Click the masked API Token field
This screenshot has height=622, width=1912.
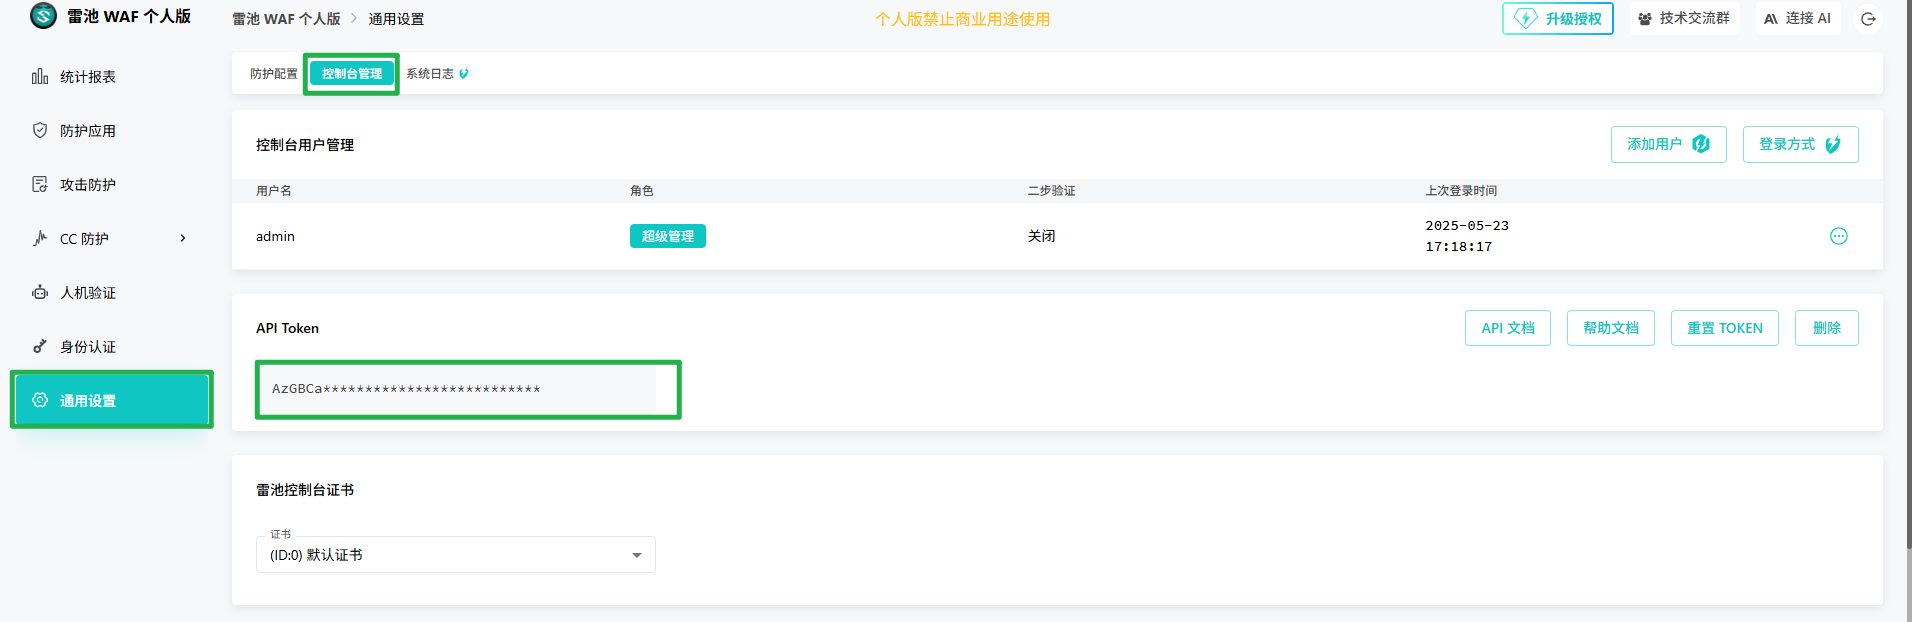point(457,389)
